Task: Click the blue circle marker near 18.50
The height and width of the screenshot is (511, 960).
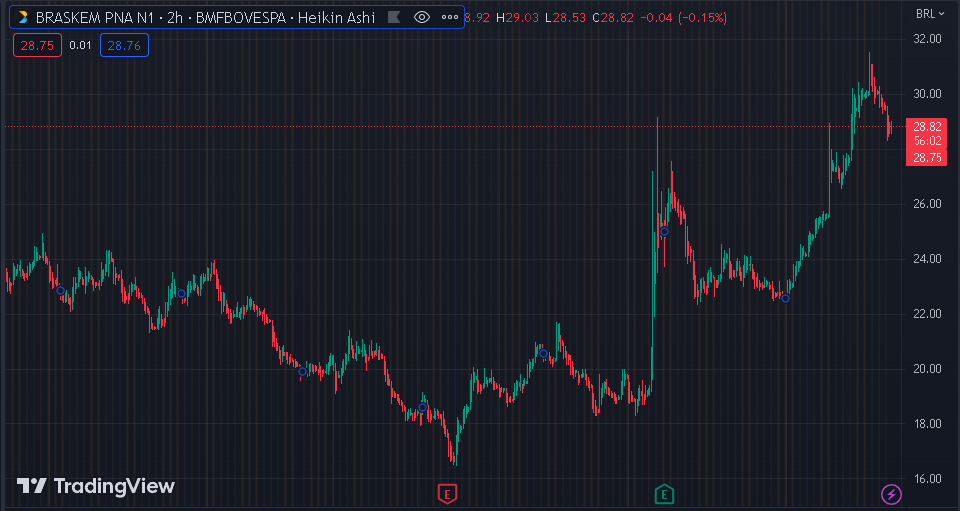Action: pyautogui.click(x=422, y=408)
